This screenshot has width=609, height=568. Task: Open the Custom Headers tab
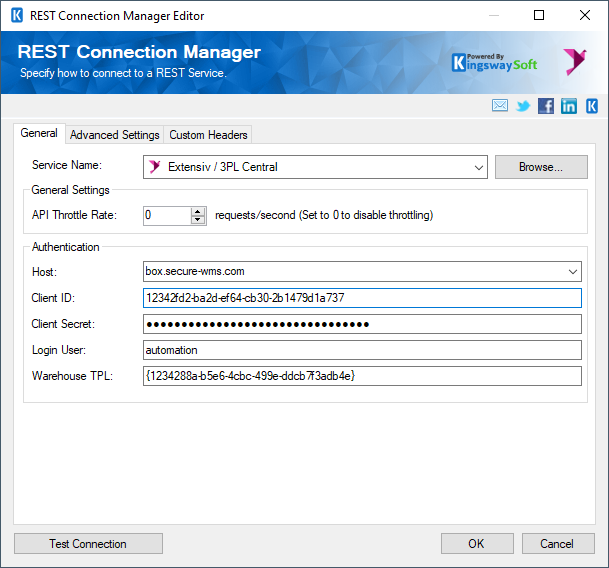click(x=208, y=135)
